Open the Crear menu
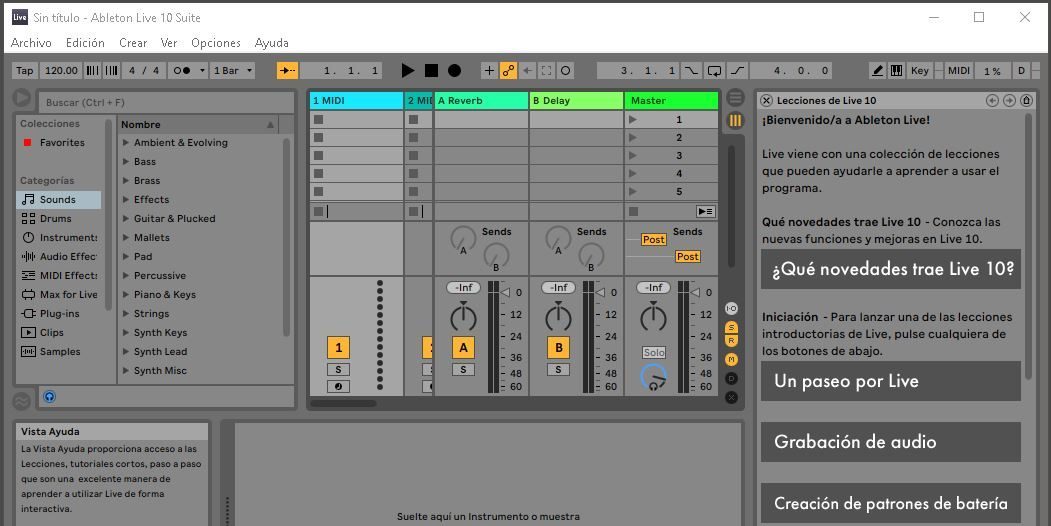The height and width of the screenshot is (526, 1051). coord(133,43)
